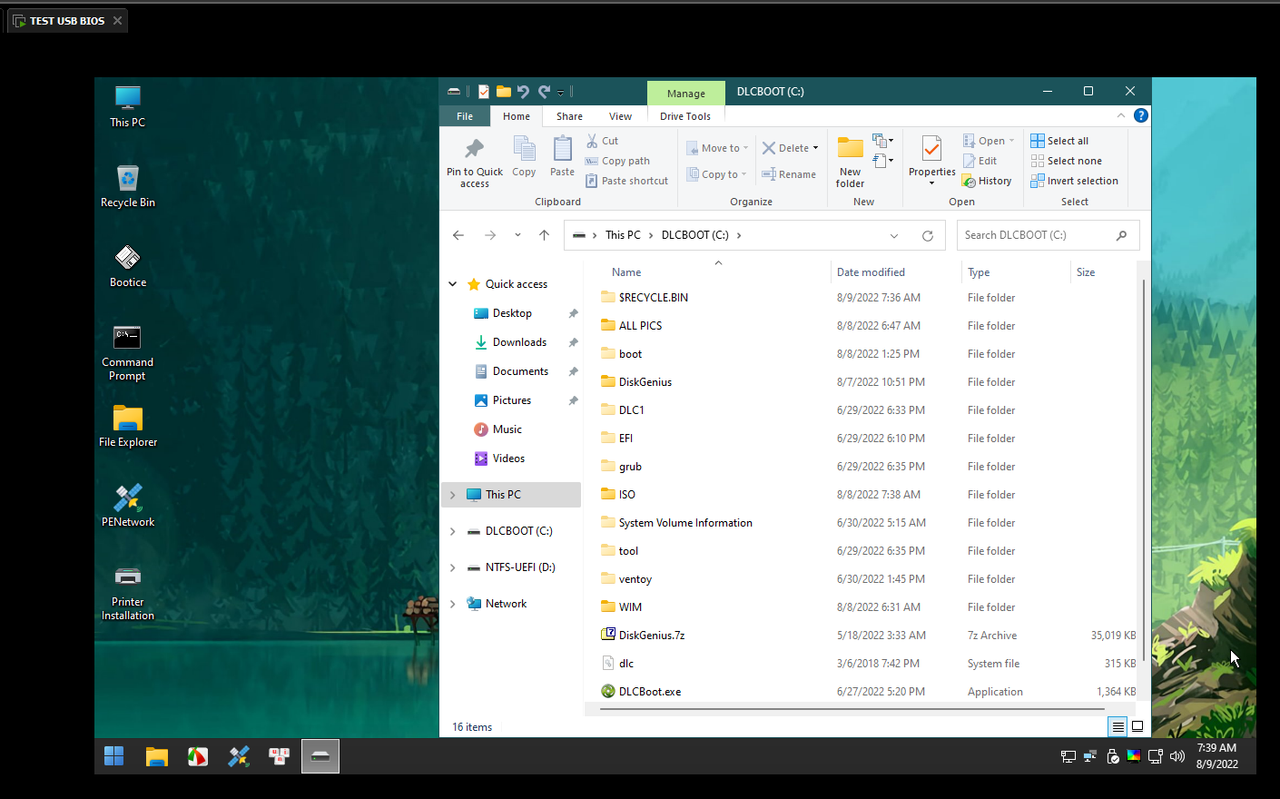The width and height of the screenshot is (1280, 799).
Task: Open the File menu tab
Action: (x=465, y=116)
